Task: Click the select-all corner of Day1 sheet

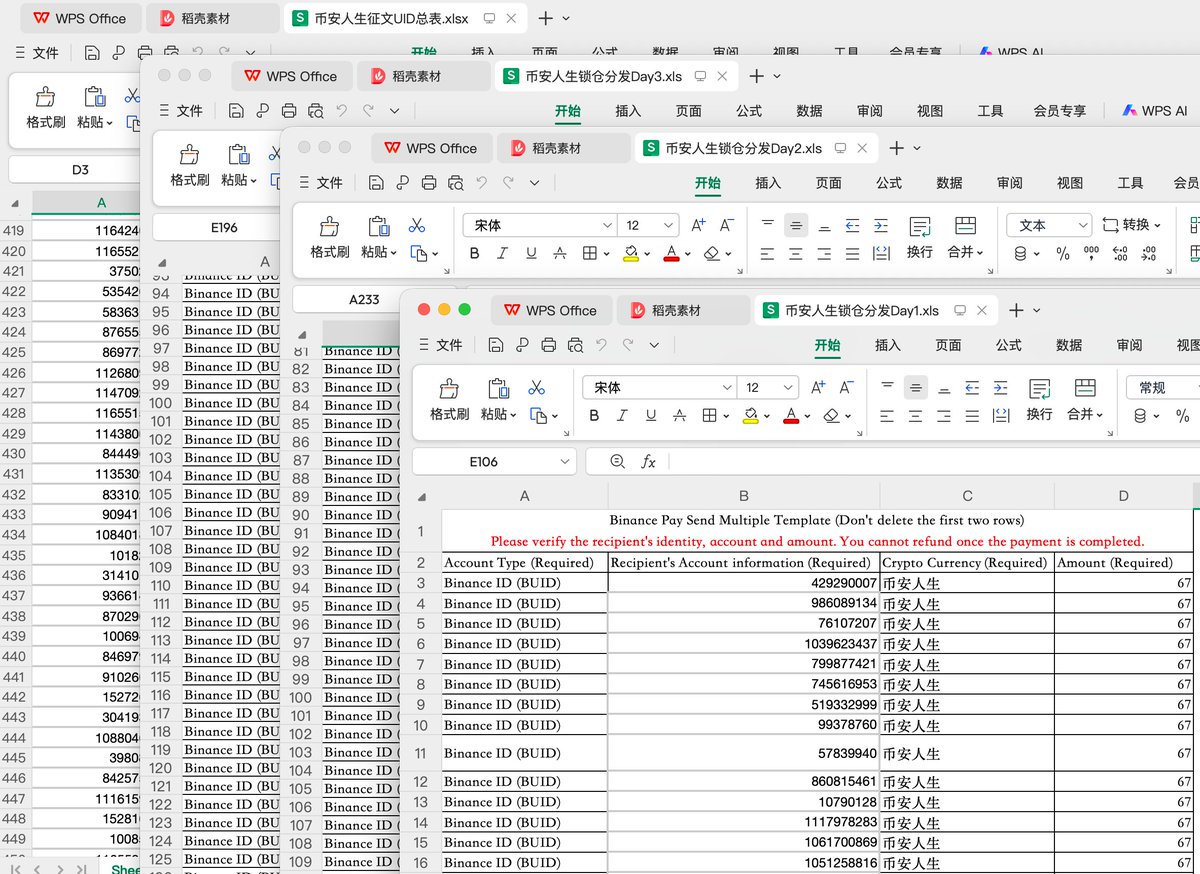Action: tap(422, 496)
